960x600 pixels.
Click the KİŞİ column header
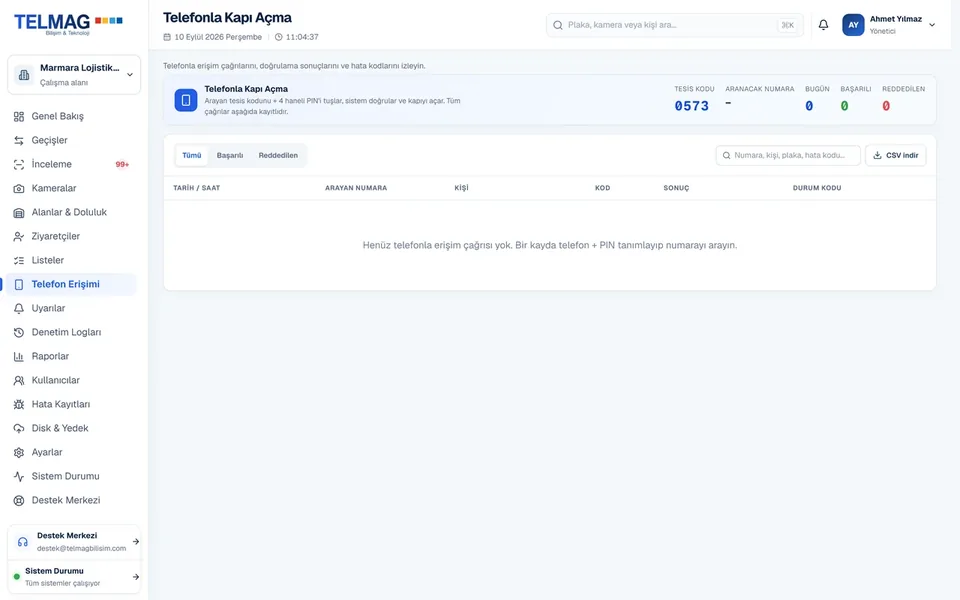461,188
